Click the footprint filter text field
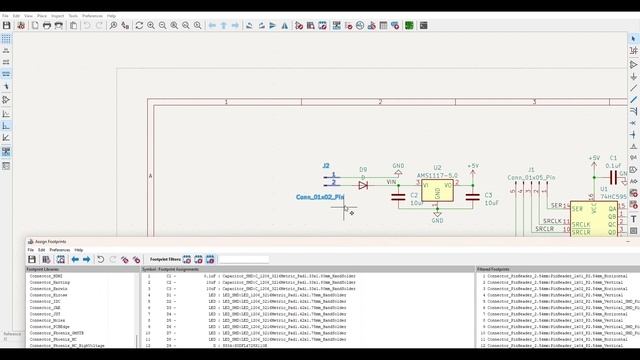Screen dimensions: 640x360 (244, 260)
